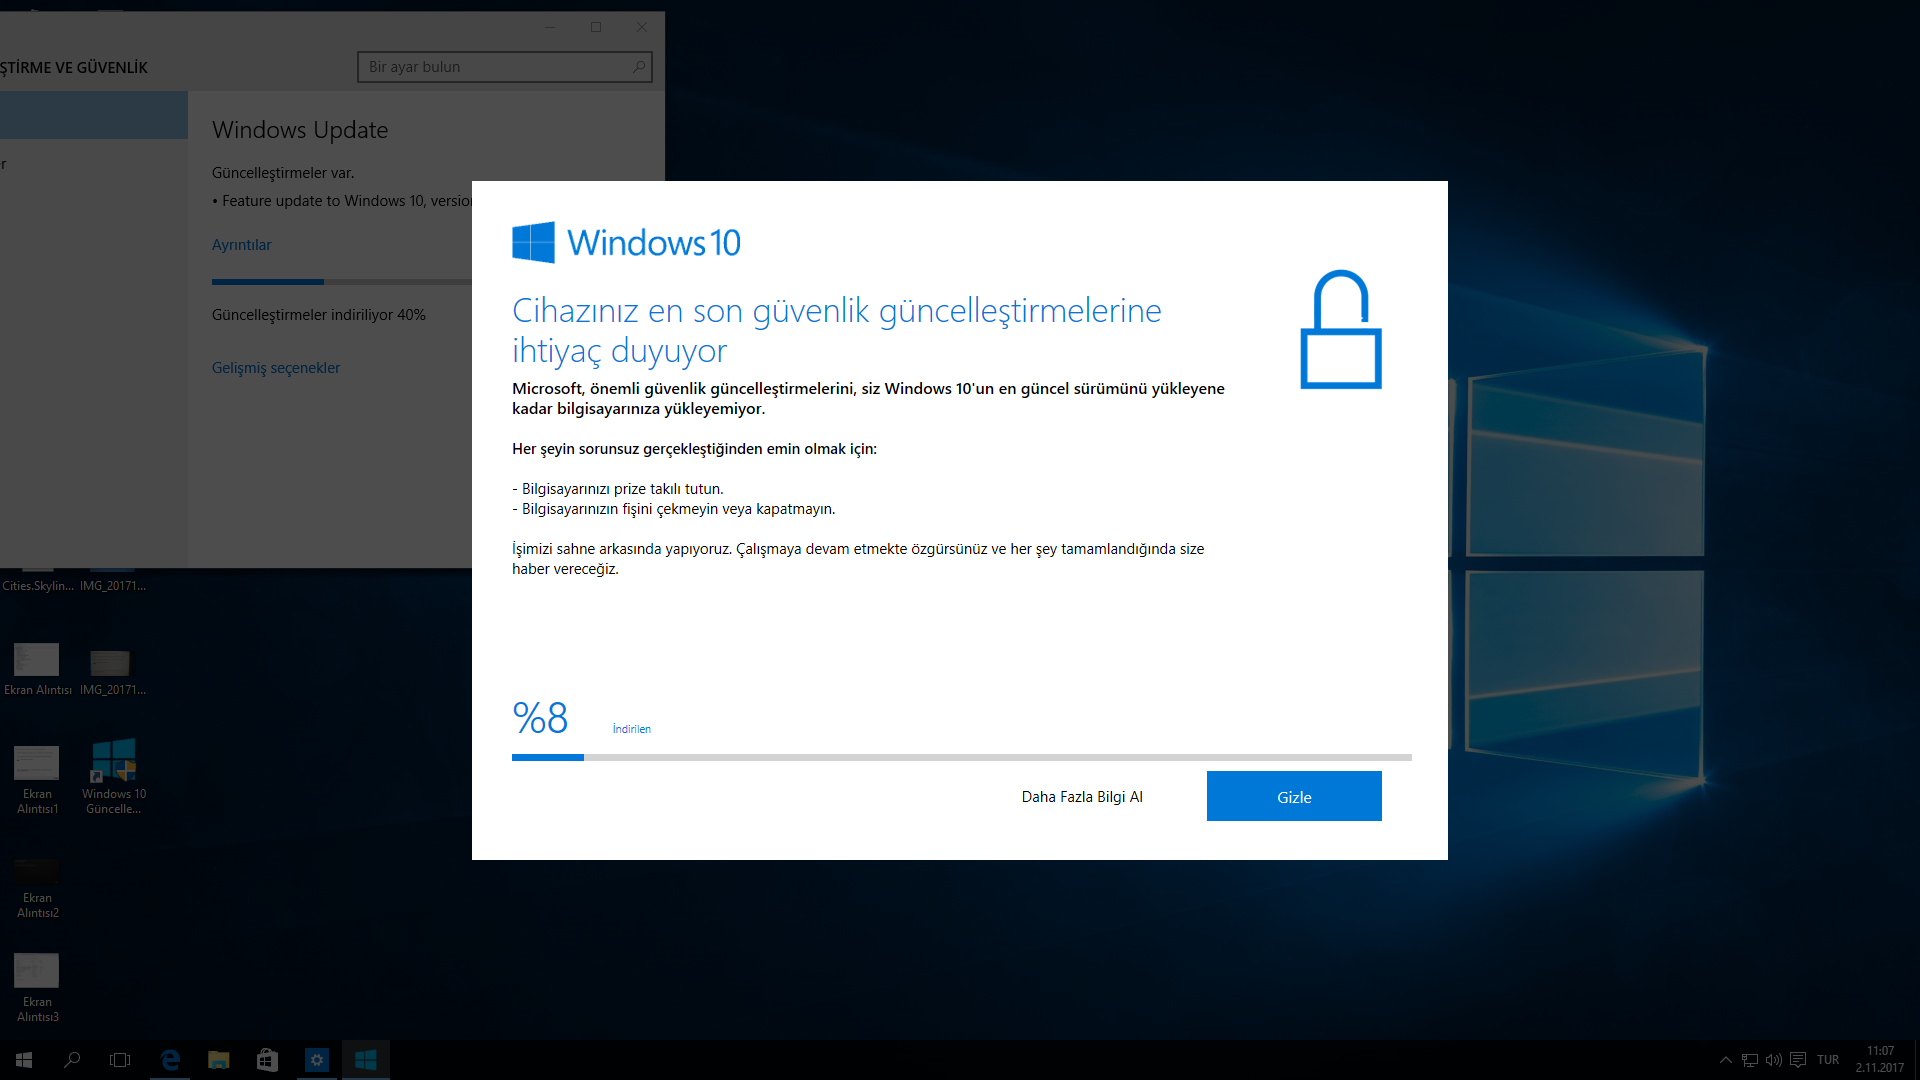Screen dimensions: 1920x1080
Task: Open Ayrıntılar link in Windows Update
Action: 241,245
